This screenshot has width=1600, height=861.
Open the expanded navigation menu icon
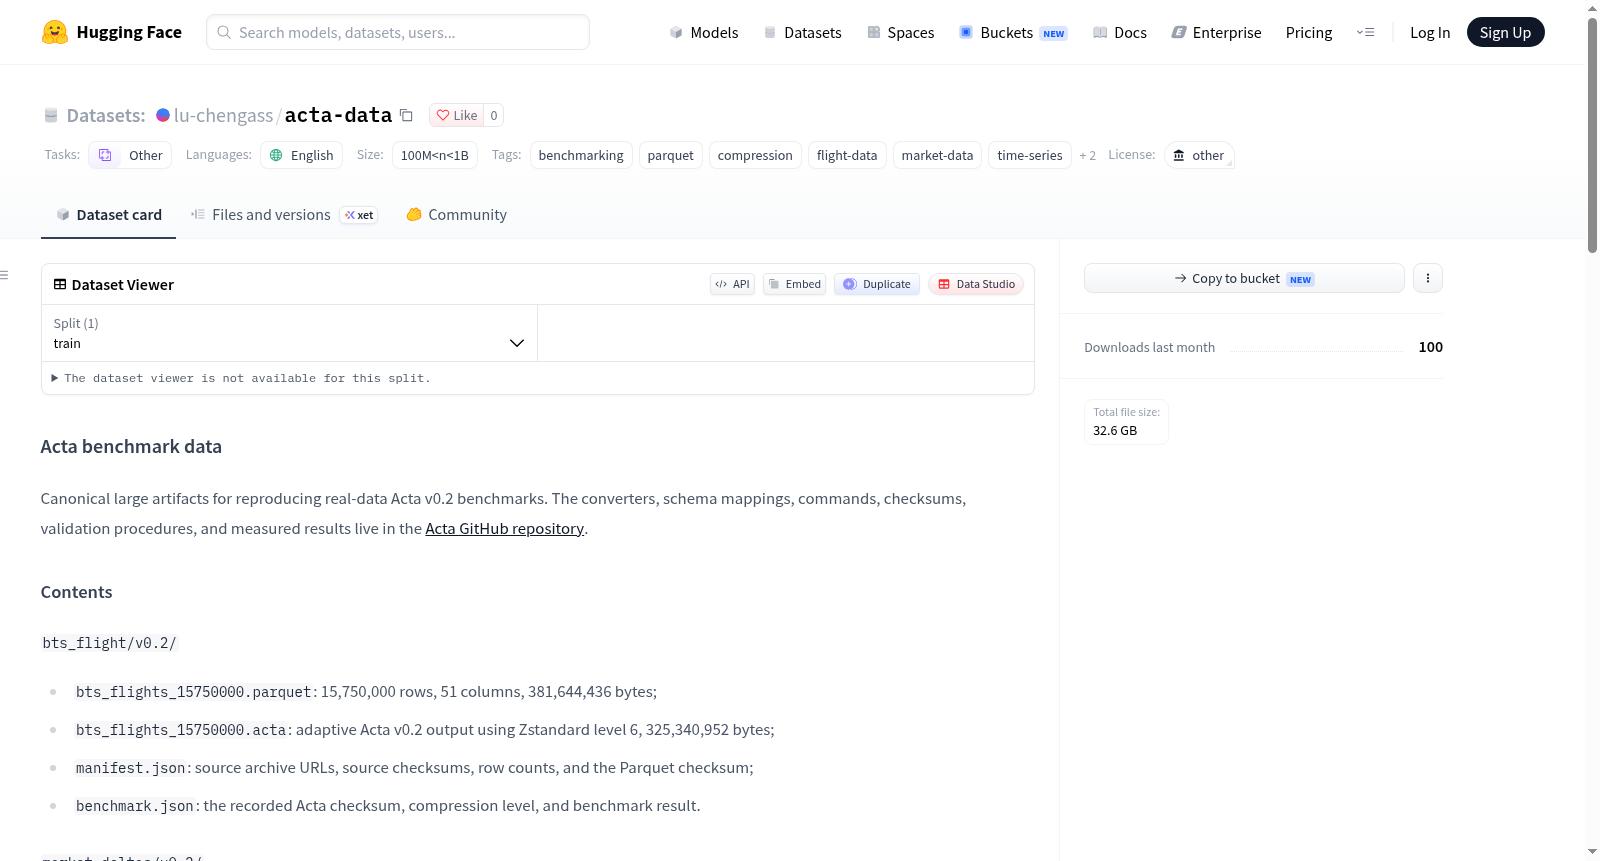1365,32
